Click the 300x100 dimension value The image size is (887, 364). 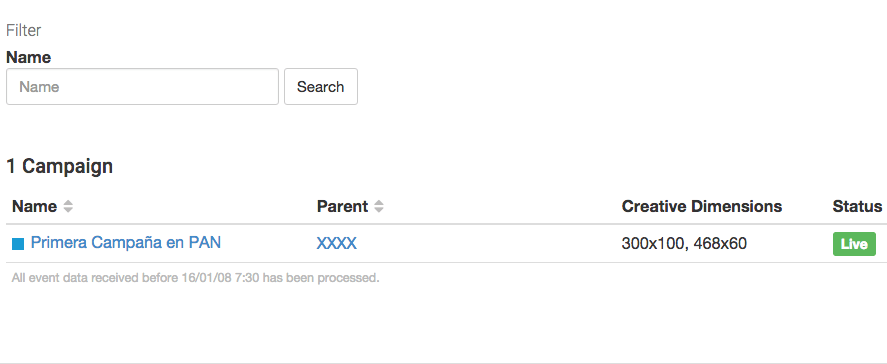[653, 244]
